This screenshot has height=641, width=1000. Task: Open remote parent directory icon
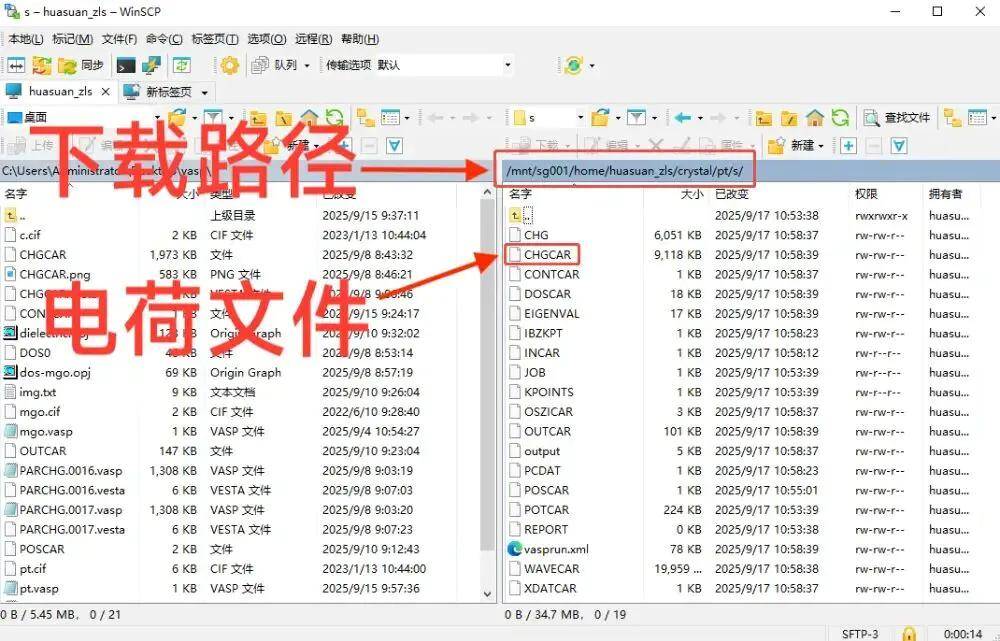tap(763, 117)
